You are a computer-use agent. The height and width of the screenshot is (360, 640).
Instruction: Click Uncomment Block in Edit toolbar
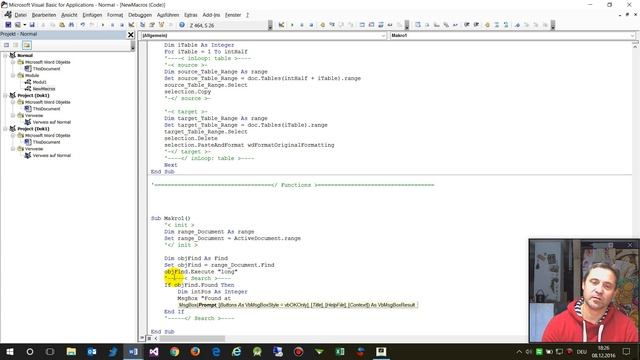[506, 25]
